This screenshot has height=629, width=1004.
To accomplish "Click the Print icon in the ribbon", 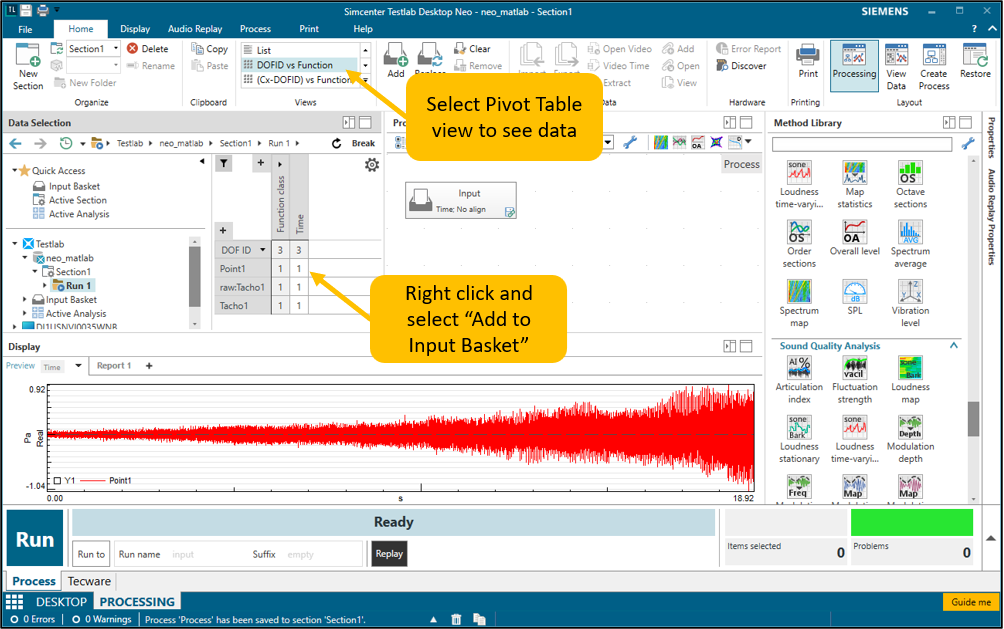I will (807, 61).
